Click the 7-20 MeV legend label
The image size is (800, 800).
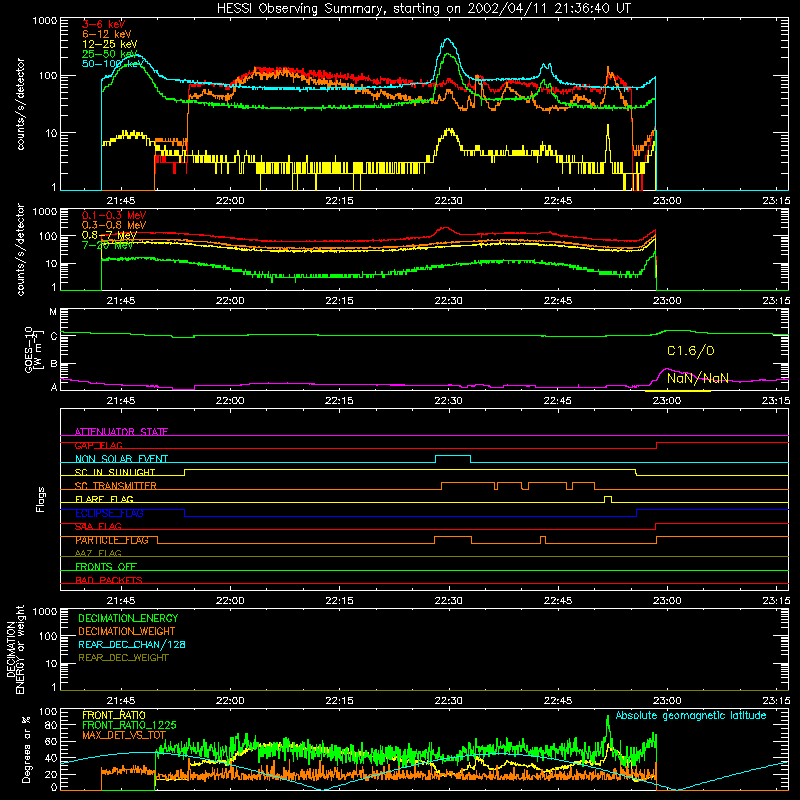point(107,245)
